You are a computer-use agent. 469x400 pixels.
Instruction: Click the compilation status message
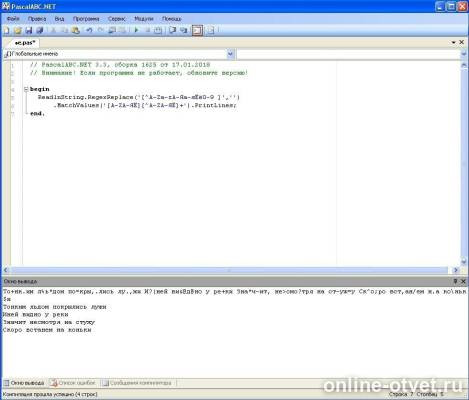[x=50, y=394]
